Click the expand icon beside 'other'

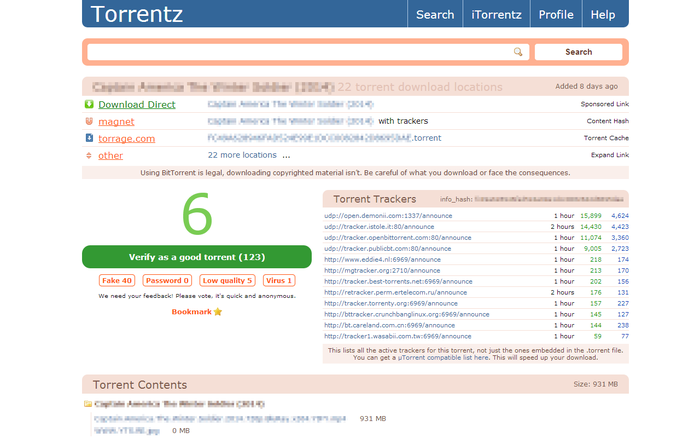pos(89,155)
